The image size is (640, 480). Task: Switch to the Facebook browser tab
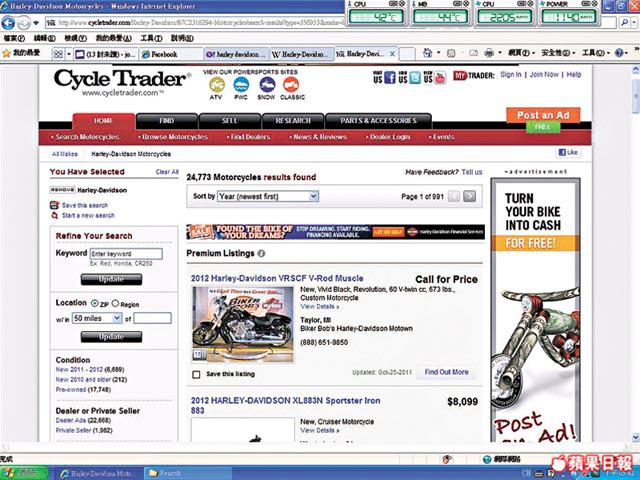171,54
